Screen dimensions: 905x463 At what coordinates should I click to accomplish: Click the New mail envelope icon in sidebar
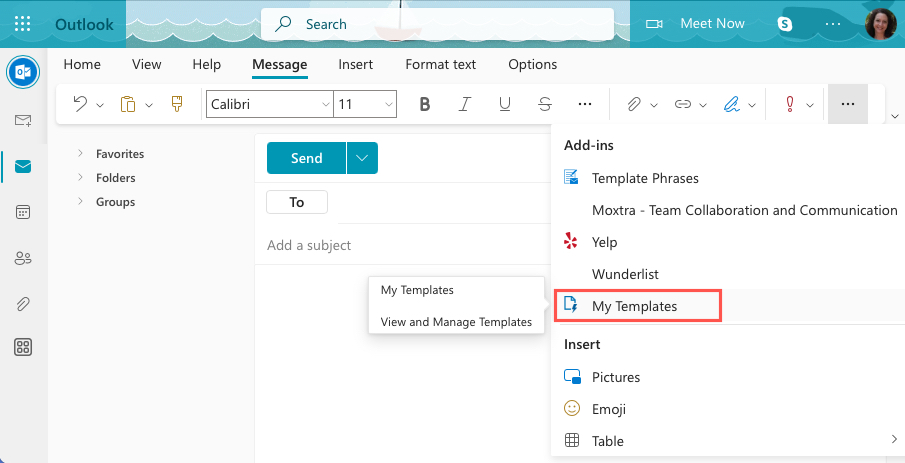(23, 120)
